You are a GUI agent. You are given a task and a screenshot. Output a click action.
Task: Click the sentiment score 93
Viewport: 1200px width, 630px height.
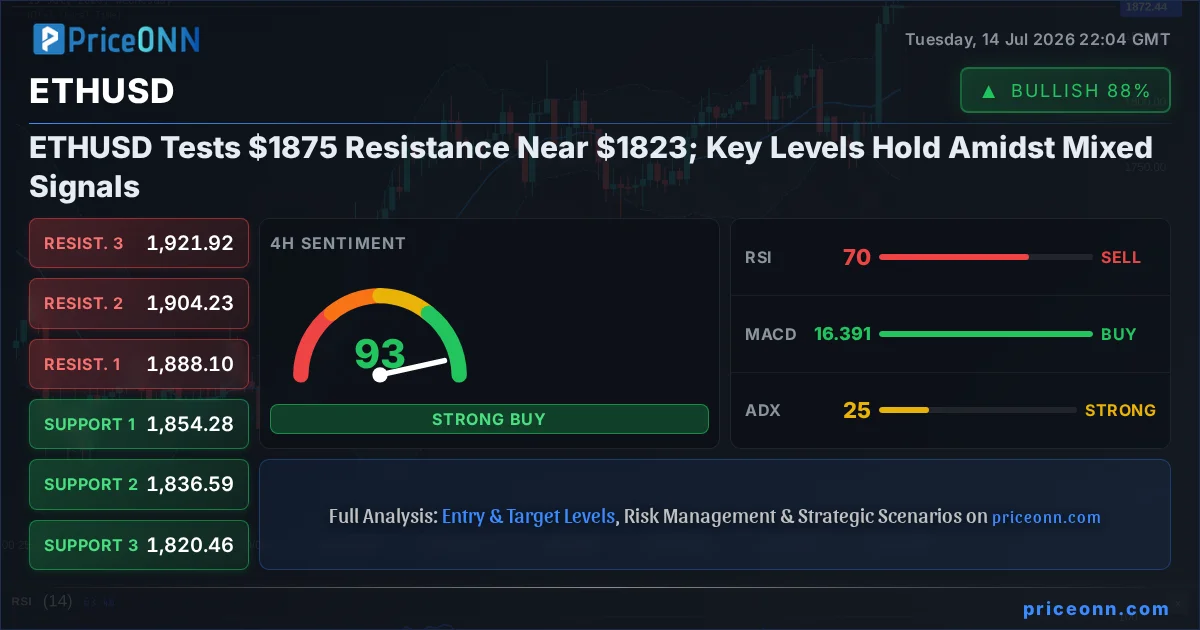pos(380,354)
